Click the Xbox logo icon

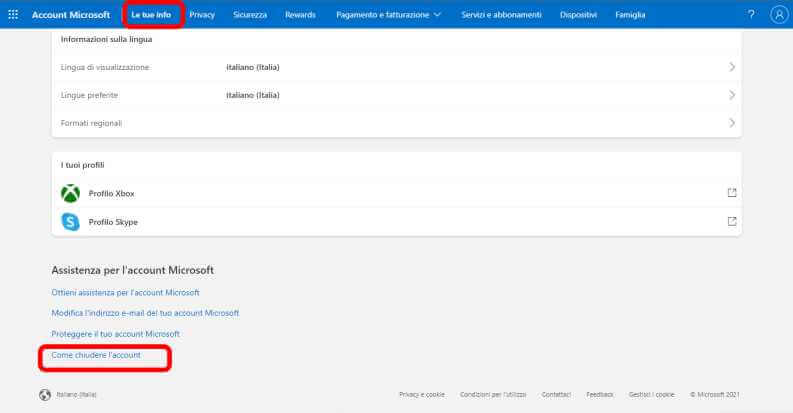(70, 193)
